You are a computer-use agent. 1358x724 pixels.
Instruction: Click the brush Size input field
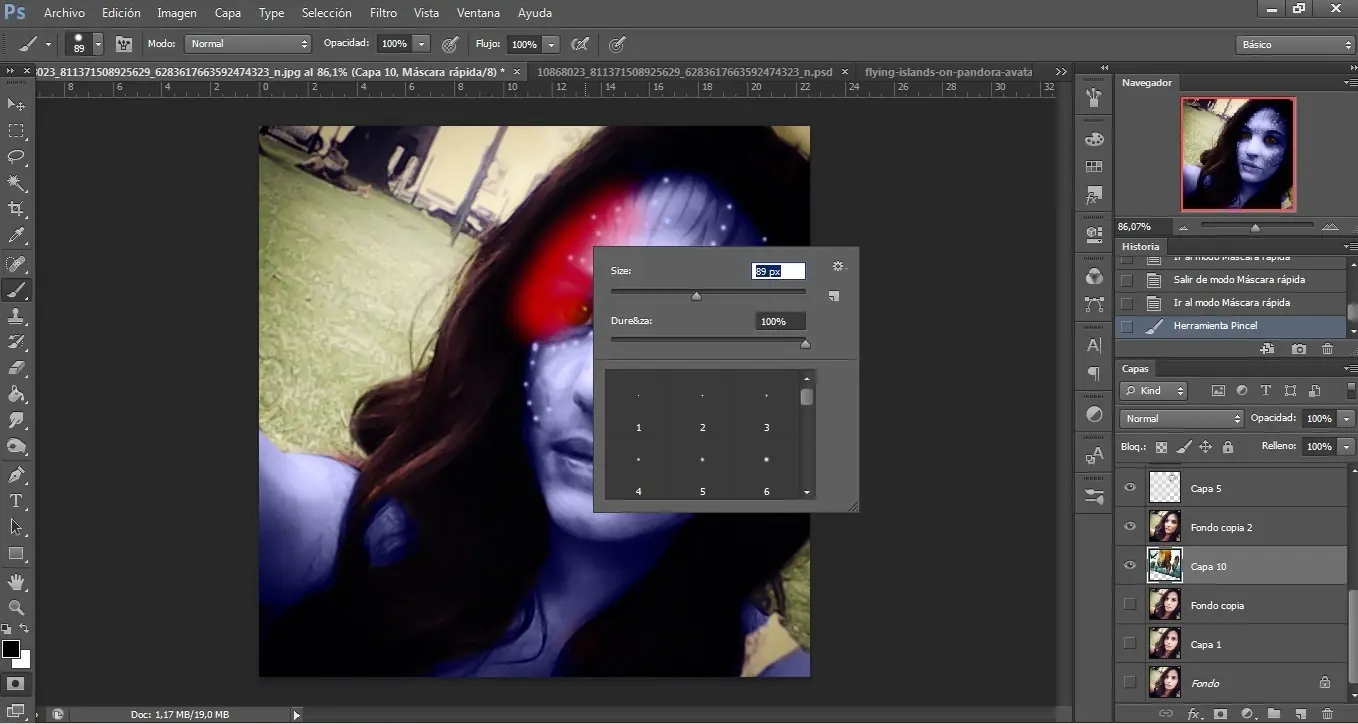[779, 271]
